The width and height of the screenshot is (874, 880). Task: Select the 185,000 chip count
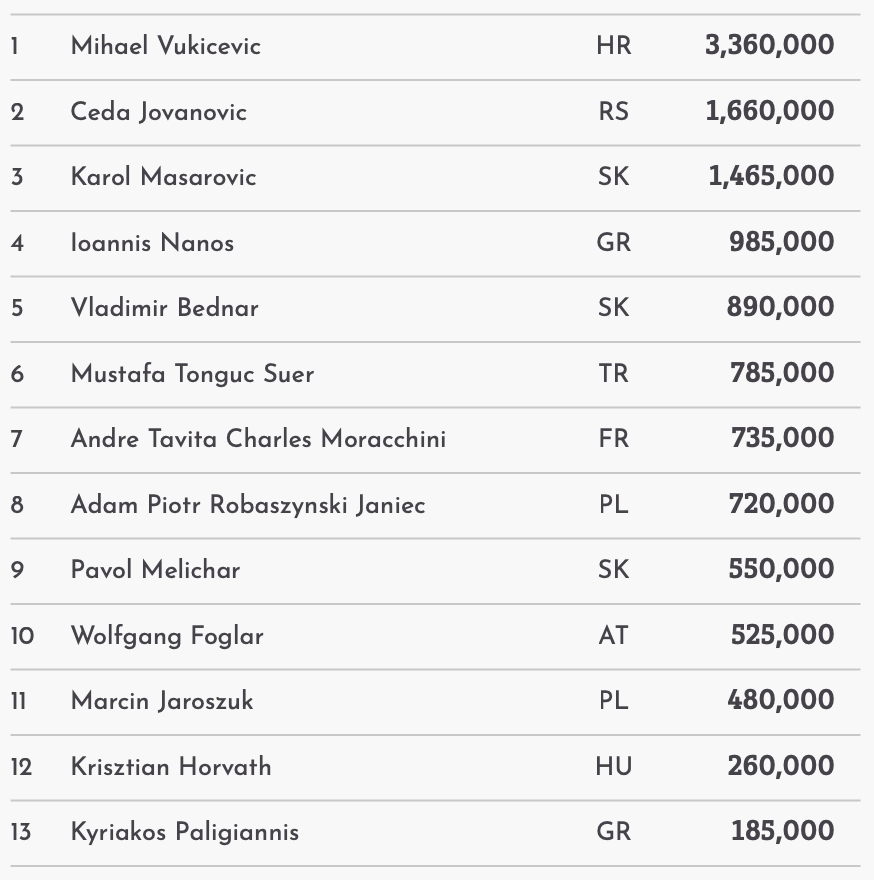point(782,831)
